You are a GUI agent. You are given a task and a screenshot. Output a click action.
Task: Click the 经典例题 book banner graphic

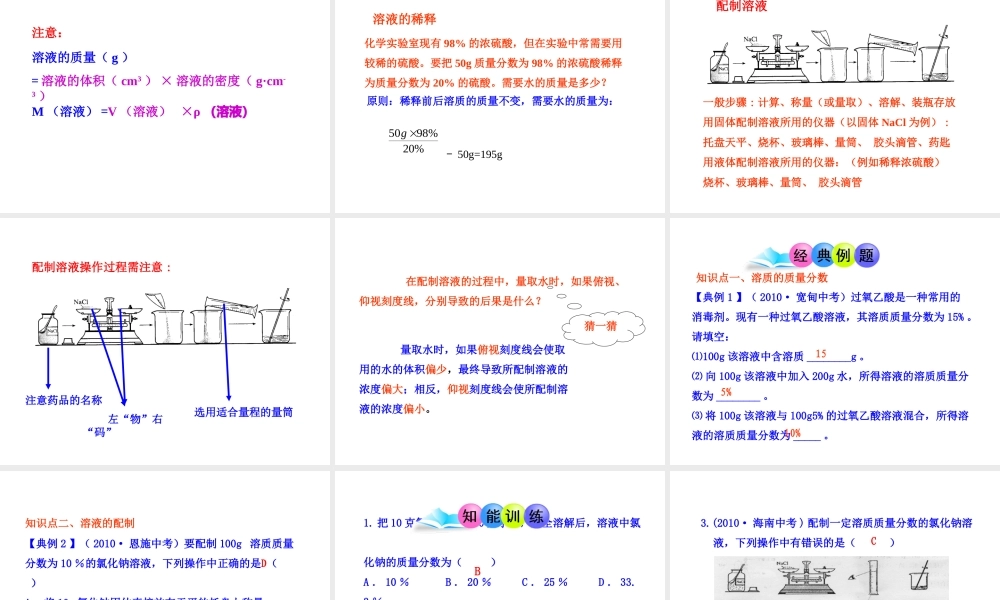pyautogui.click(x=814, y=256)
